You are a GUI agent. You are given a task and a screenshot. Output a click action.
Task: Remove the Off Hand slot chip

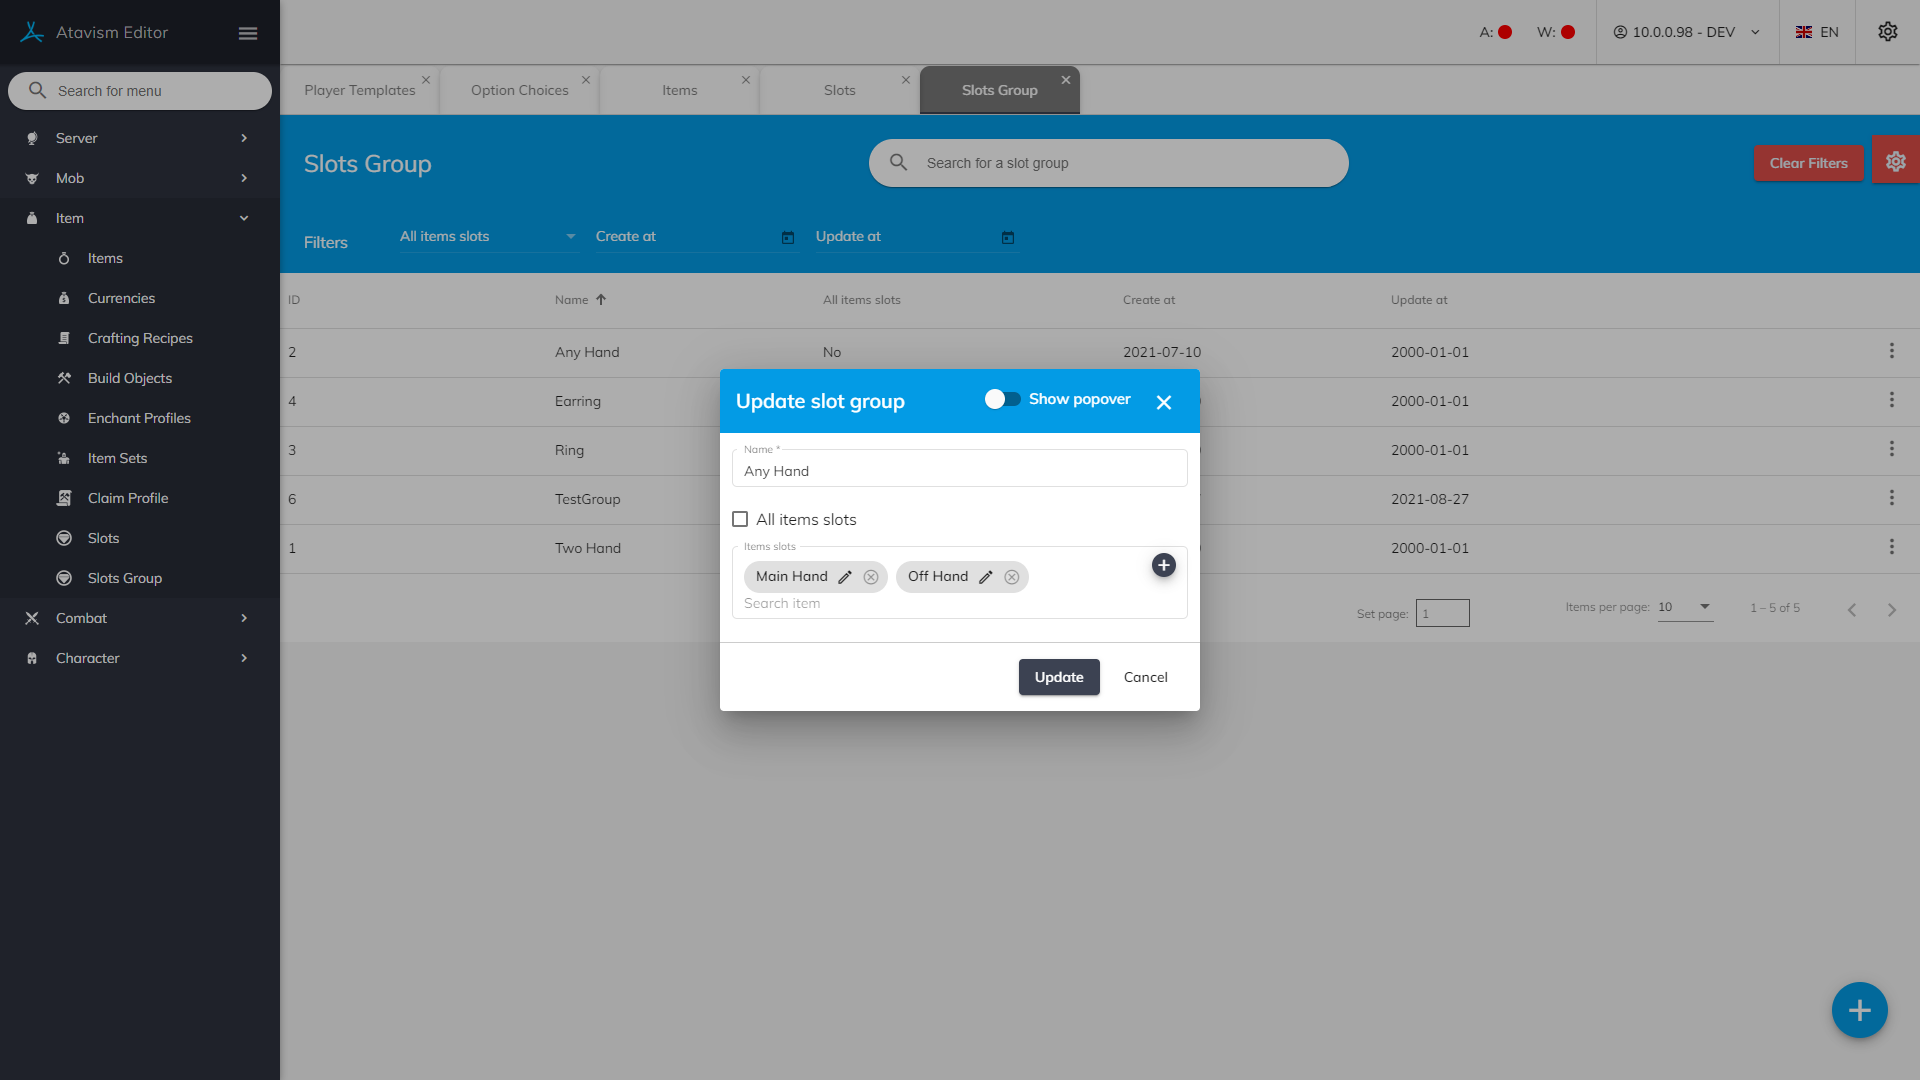(x=1012, y=577)
